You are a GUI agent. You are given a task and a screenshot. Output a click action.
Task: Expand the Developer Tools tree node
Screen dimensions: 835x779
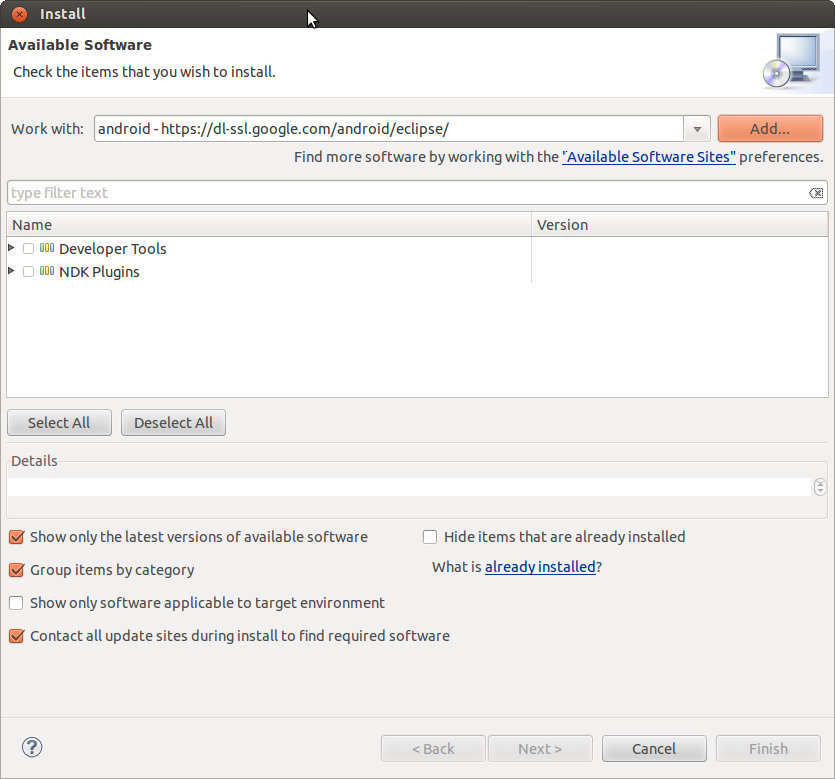[12, 247]
